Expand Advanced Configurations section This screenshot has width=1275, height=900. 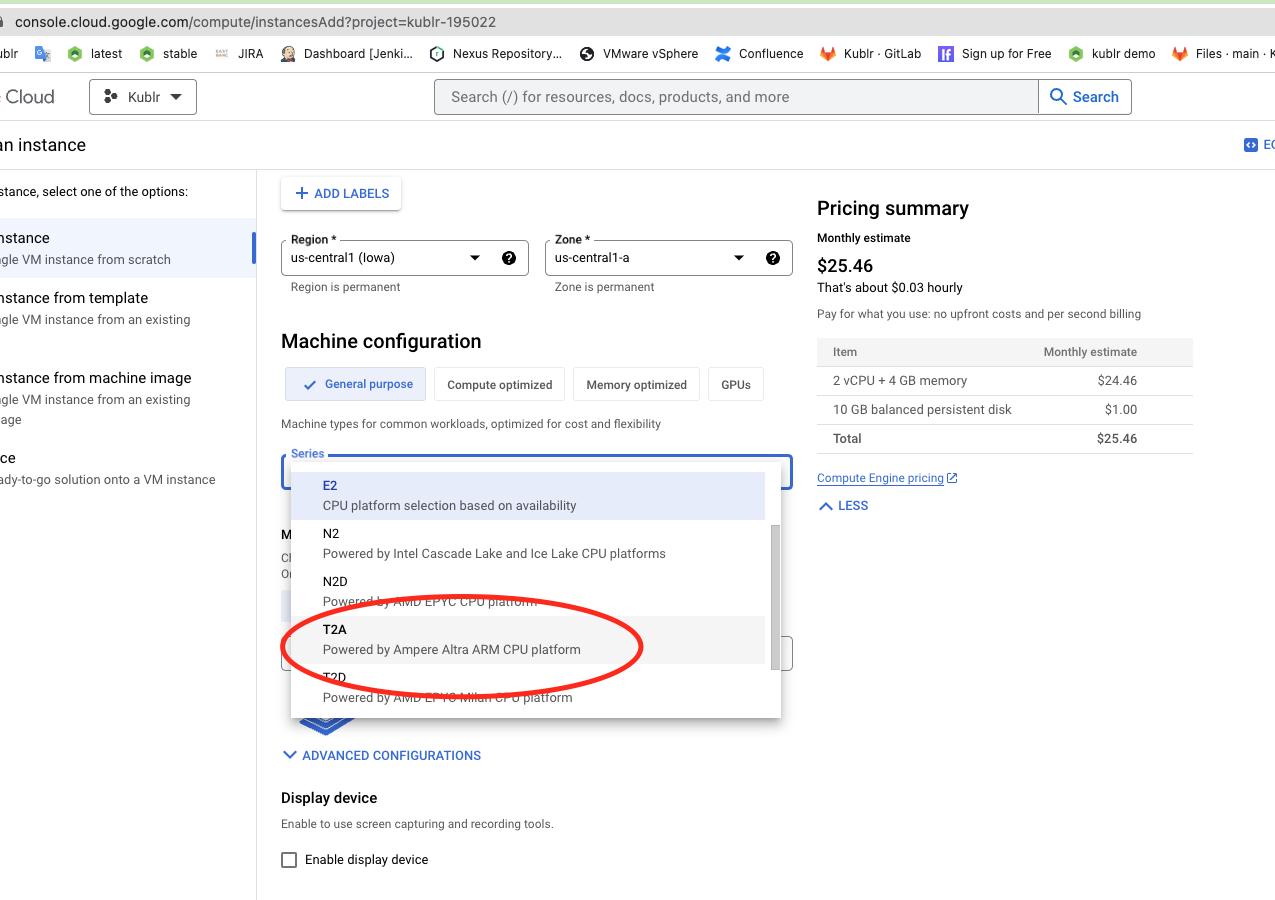pyautogui.click(x=381, y=755)
